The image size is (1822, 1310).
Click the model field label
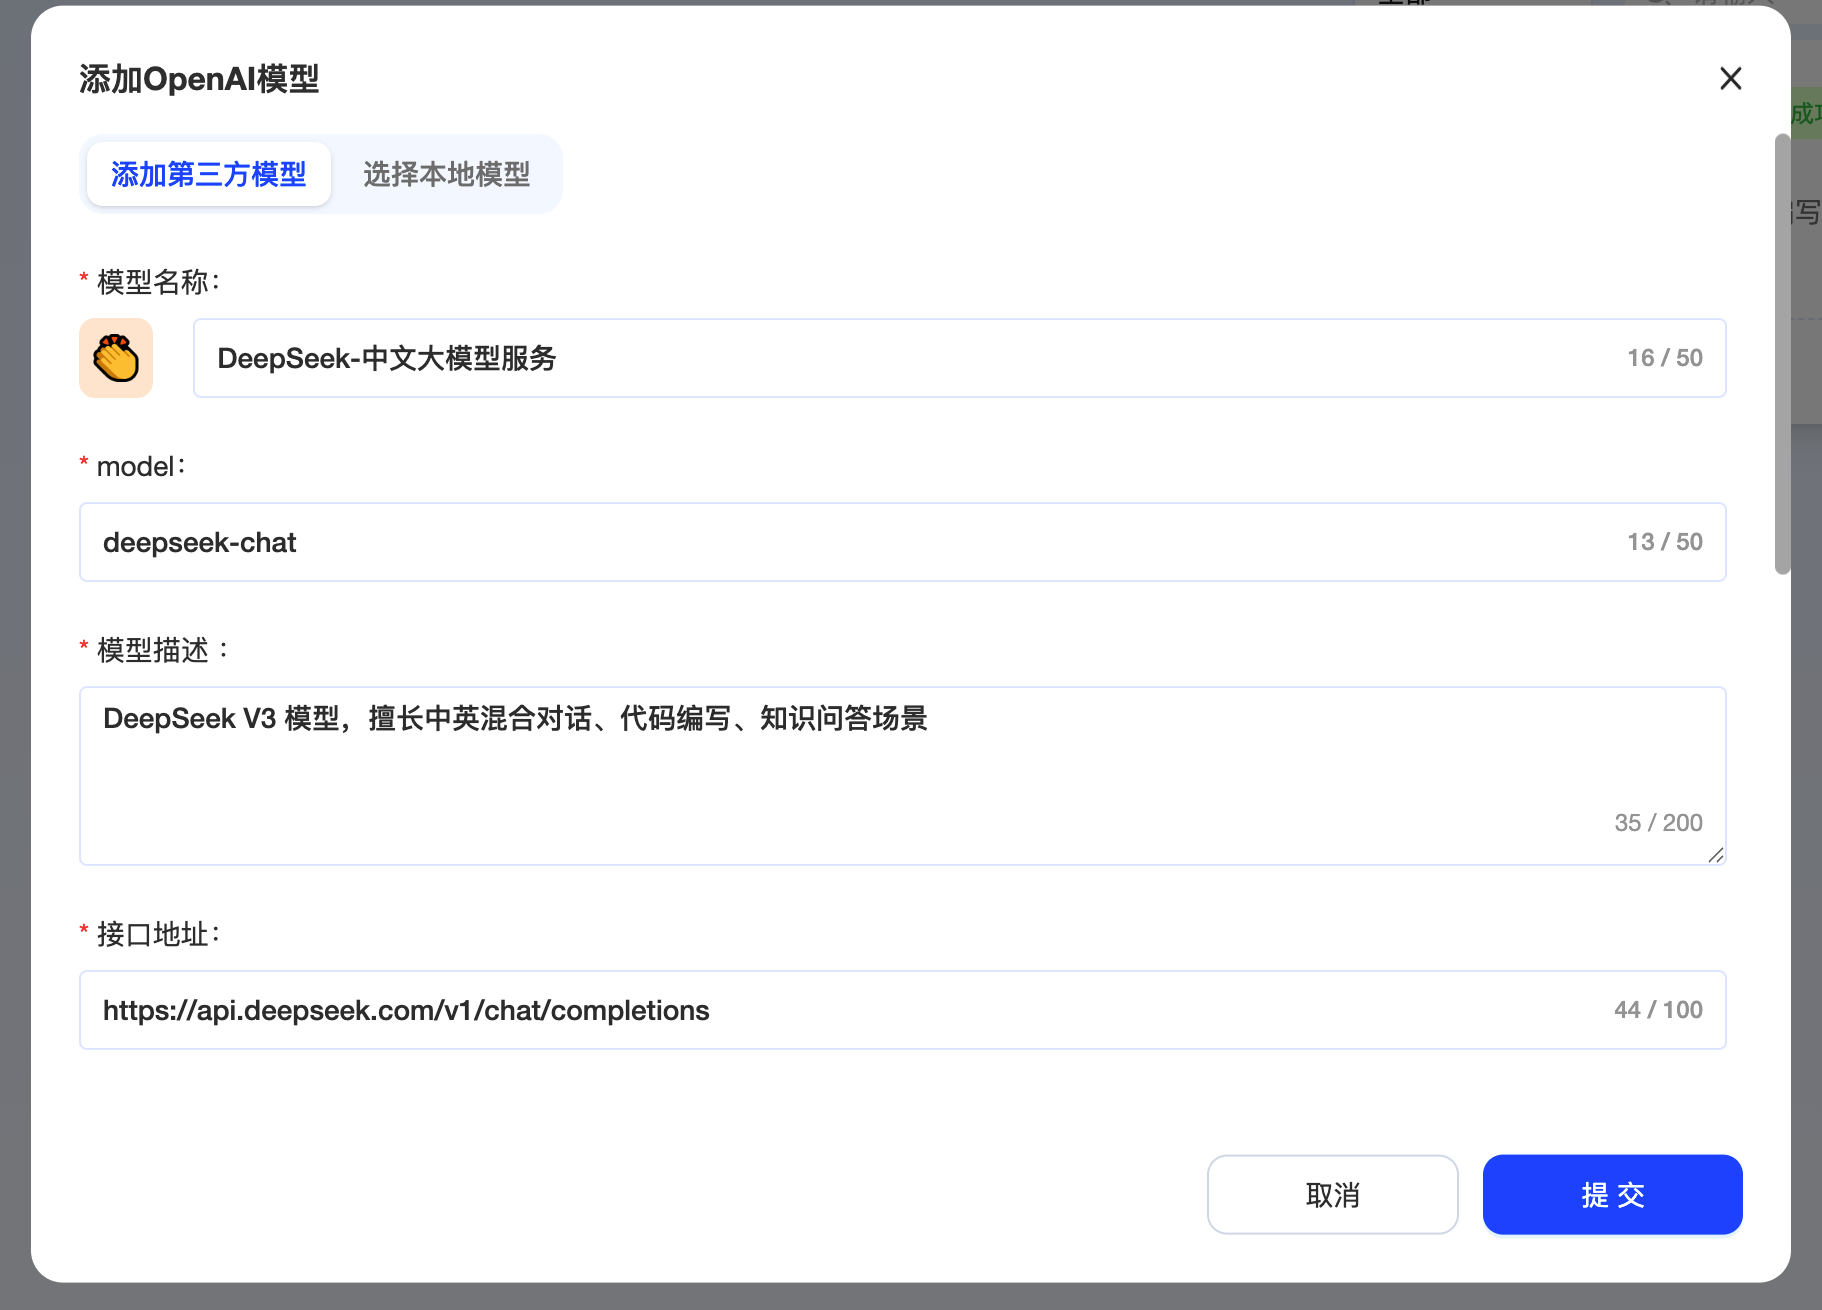[140, 466]
